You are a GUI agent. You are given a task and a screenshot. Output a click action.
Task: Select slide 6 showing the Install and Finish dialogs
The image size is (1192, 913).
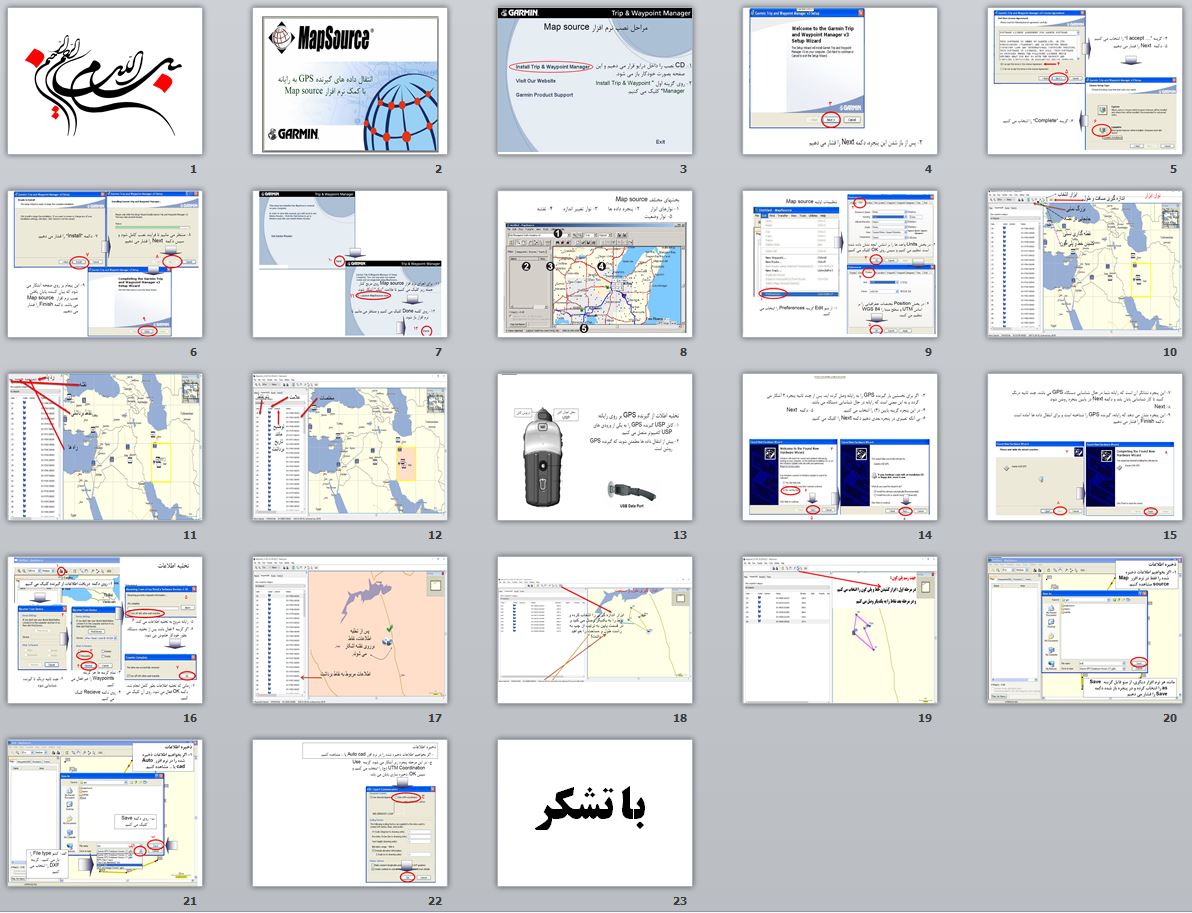(x=105, y=264)
